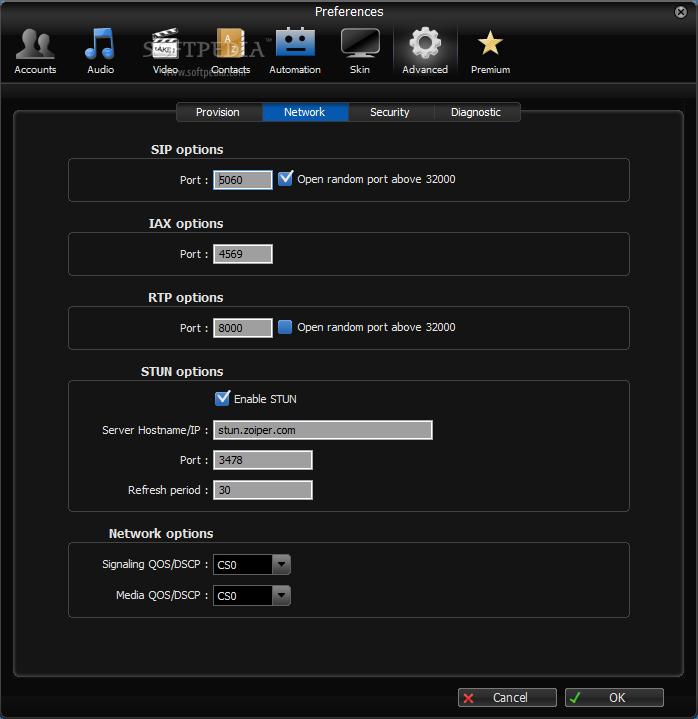Click the Network options heading
The width and height of the screenshot is (698, 719).
click(x=161, y=534)
